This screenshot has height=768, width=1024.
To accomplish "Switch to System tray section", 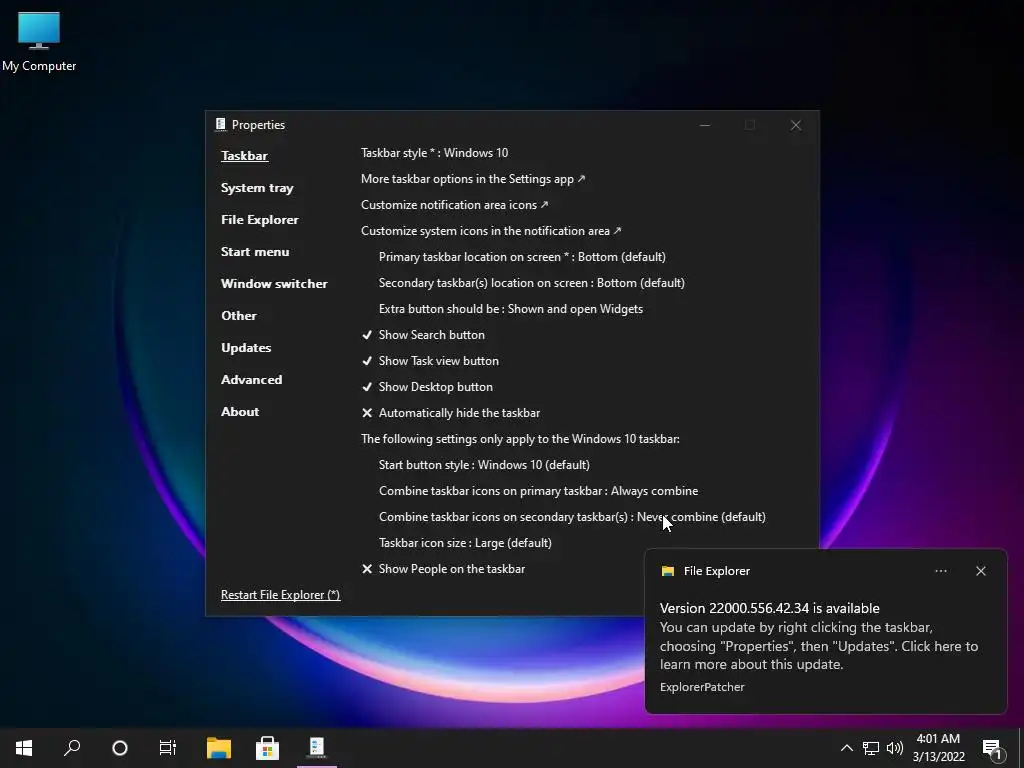I will [257, 188].
